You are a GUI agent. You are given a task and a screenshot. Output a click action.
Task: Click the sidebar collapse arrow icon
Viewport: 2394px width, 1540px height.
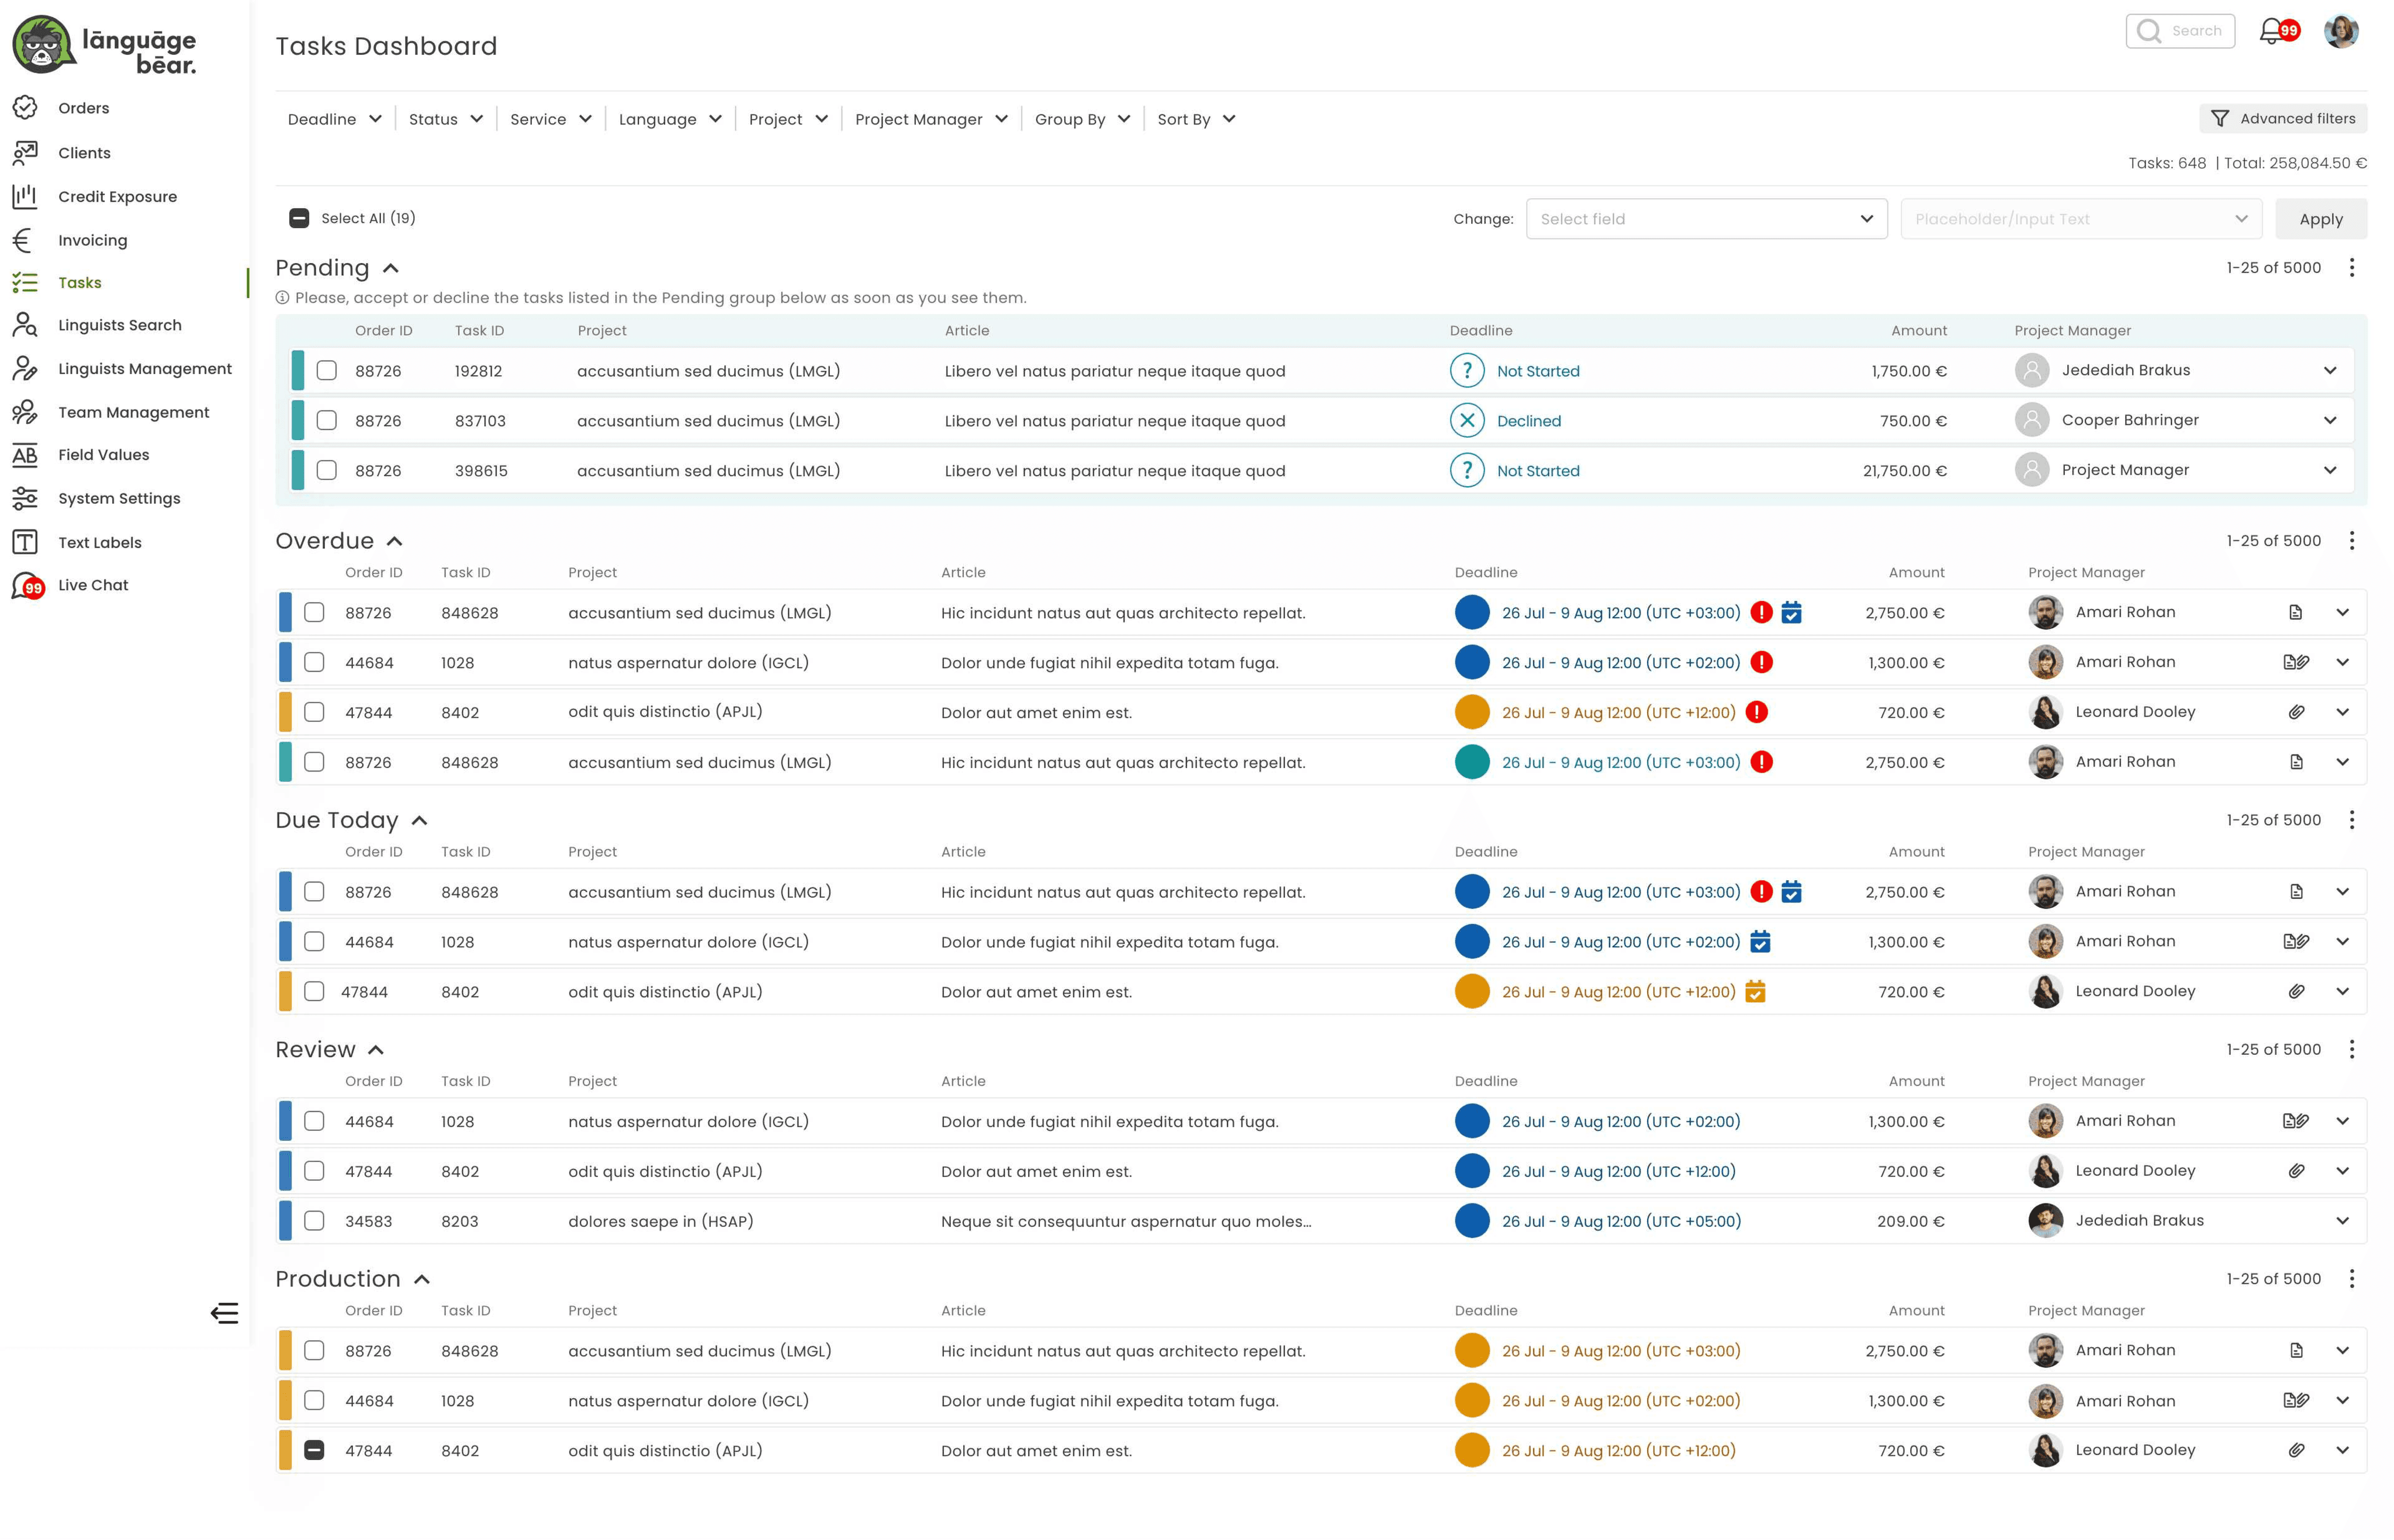click(x=224, y=1313)
